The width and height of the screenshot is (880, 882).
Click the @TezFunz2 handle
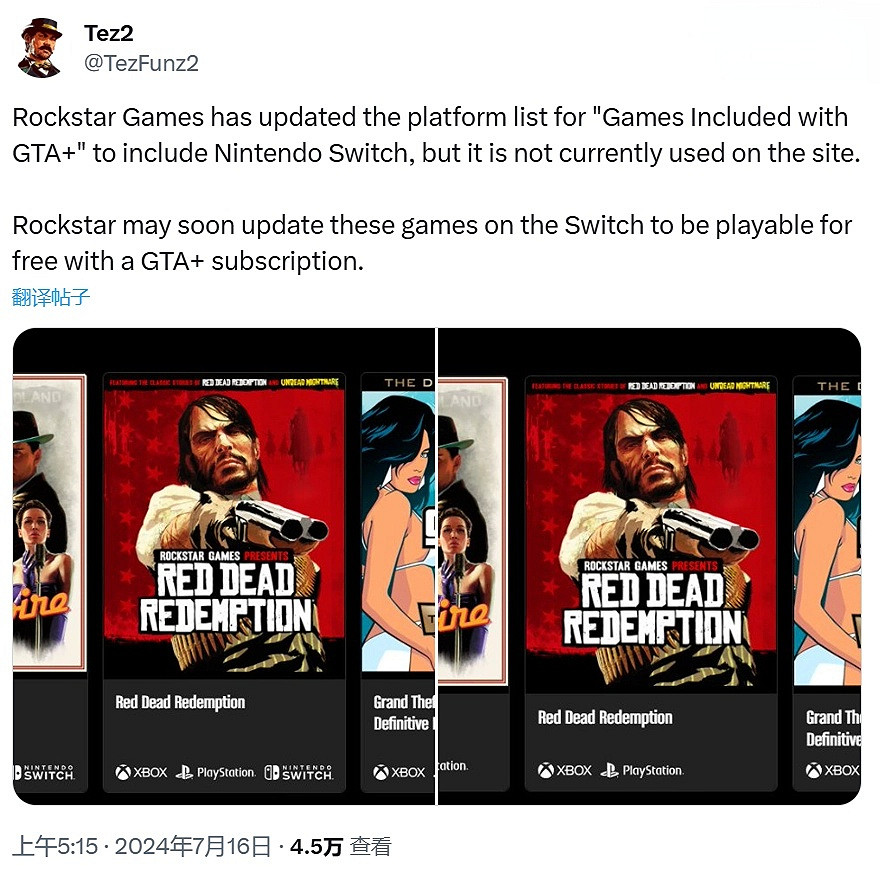pos(142,63)
